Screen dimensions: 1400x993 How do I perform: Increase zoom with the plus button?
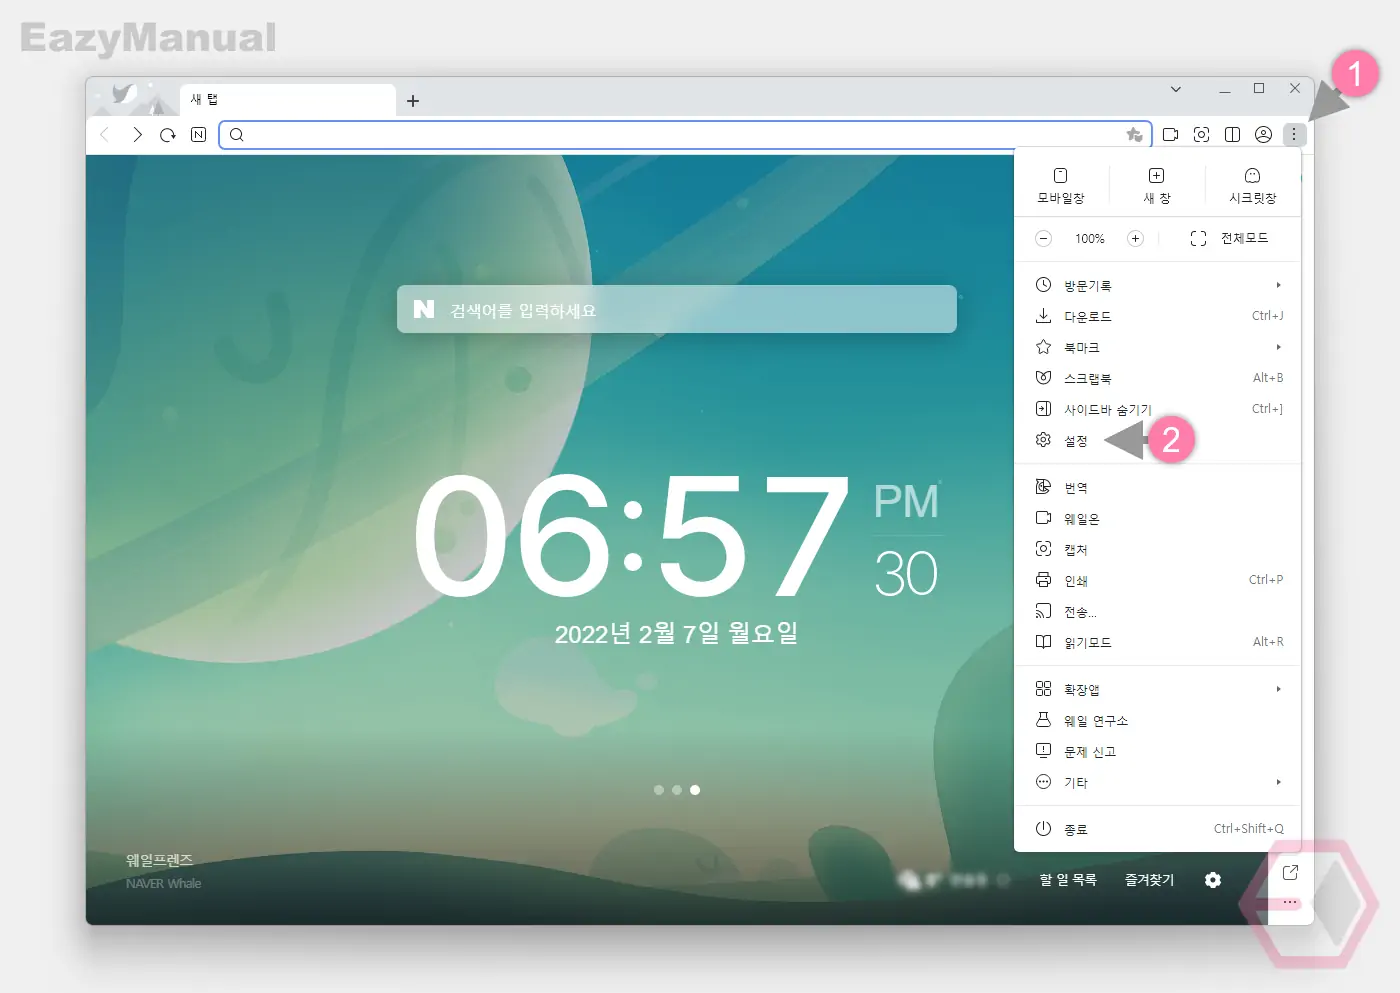(x=1135, y=239)
